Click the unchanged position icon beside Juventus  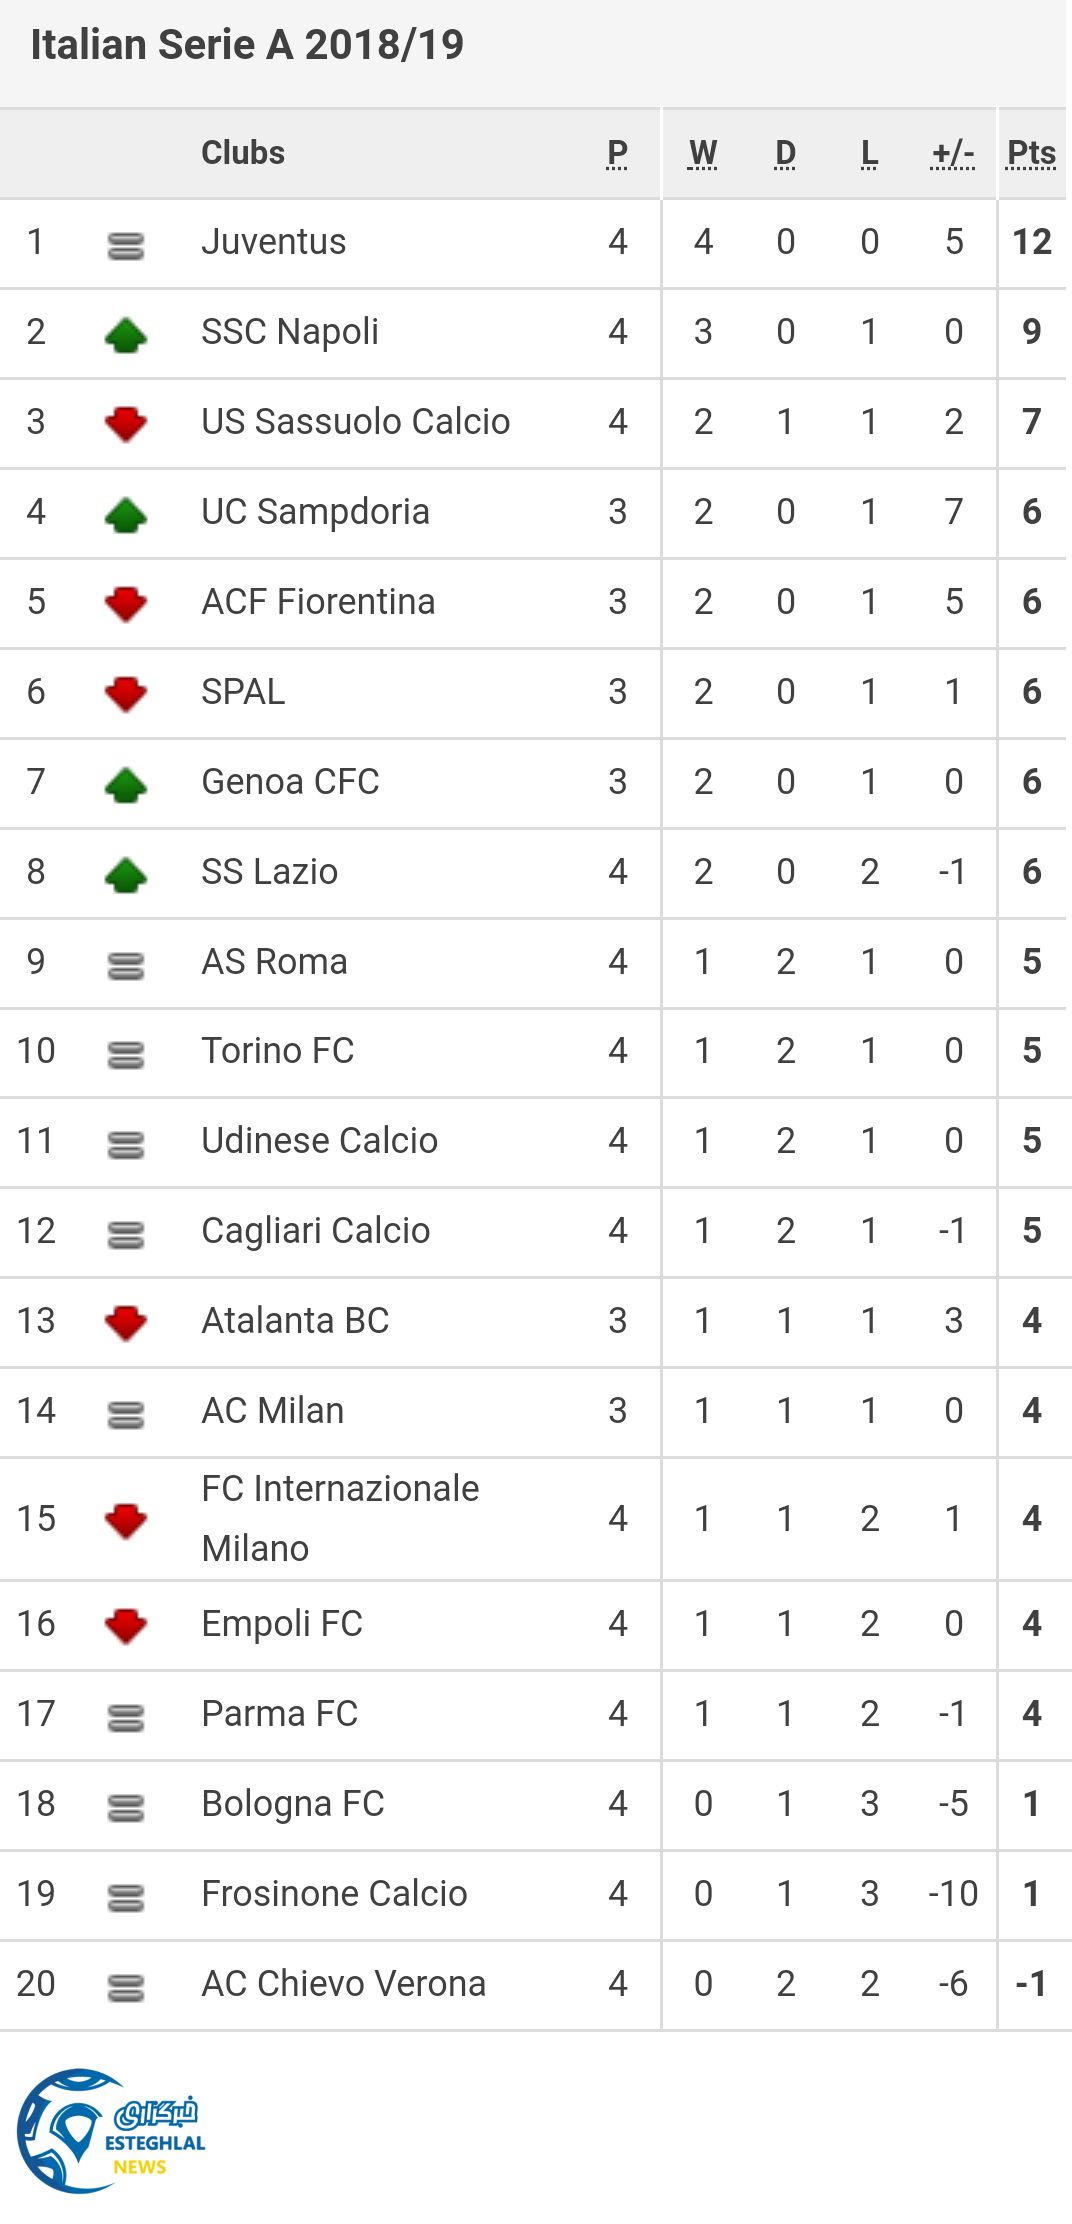[x=126, y=245]
